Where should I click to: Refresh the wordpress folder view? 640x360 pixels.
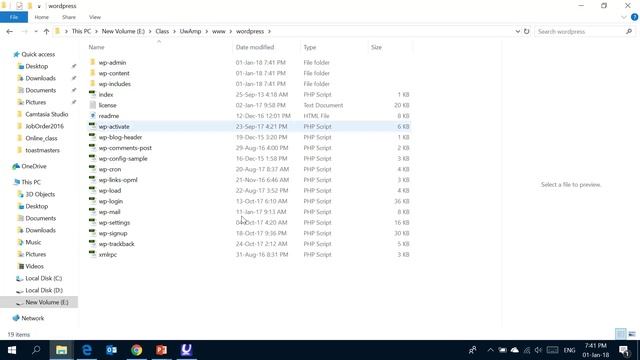(x=527, y=31)
